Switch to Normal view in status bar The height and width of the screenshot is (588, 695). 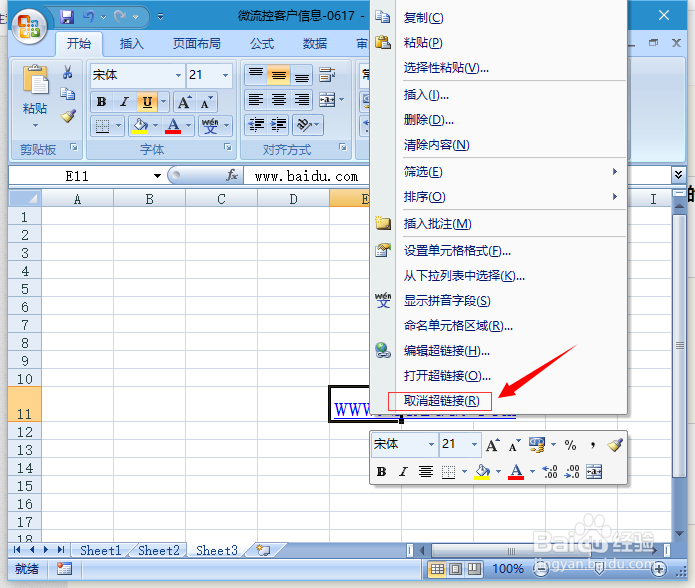click(437, 569)
